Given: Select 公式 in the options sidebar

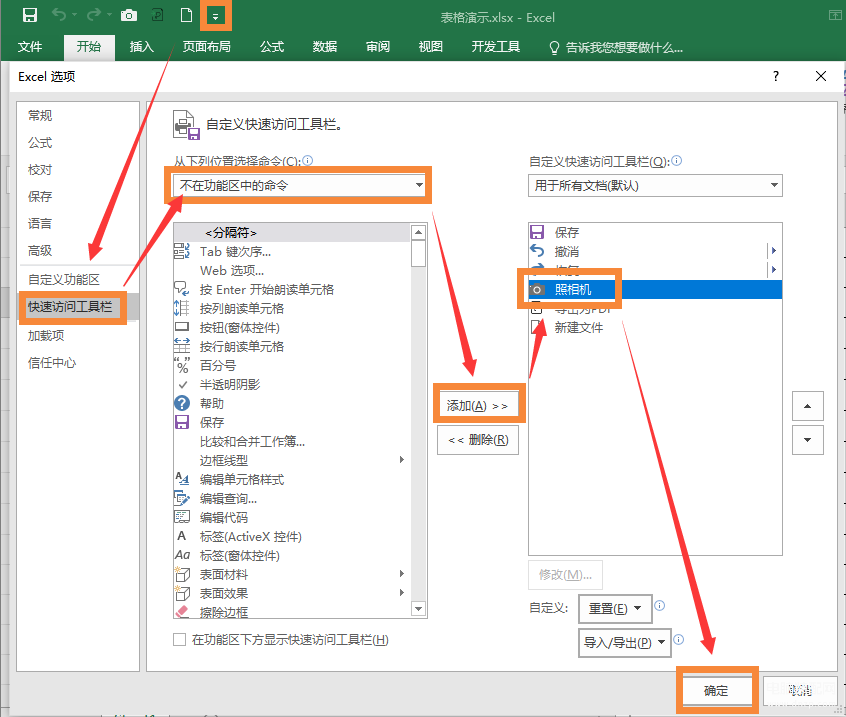Looking at the screenshot, I should click(x=40, y=143).
